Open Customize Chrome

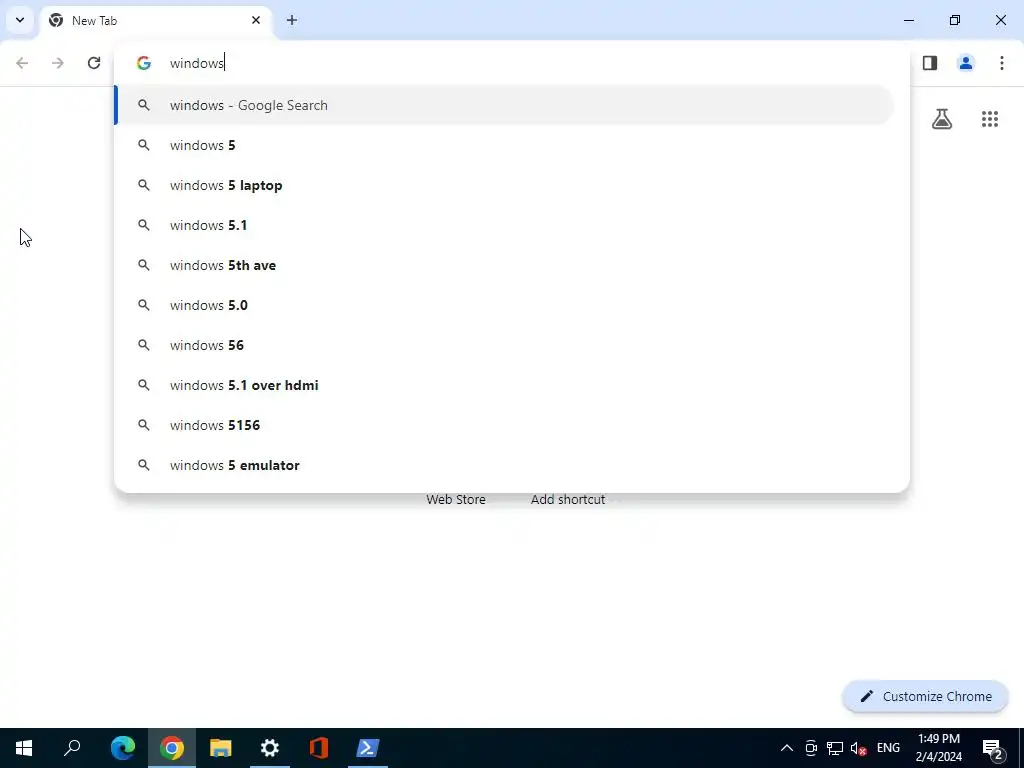pyautogui.click(x=925, y=696)
